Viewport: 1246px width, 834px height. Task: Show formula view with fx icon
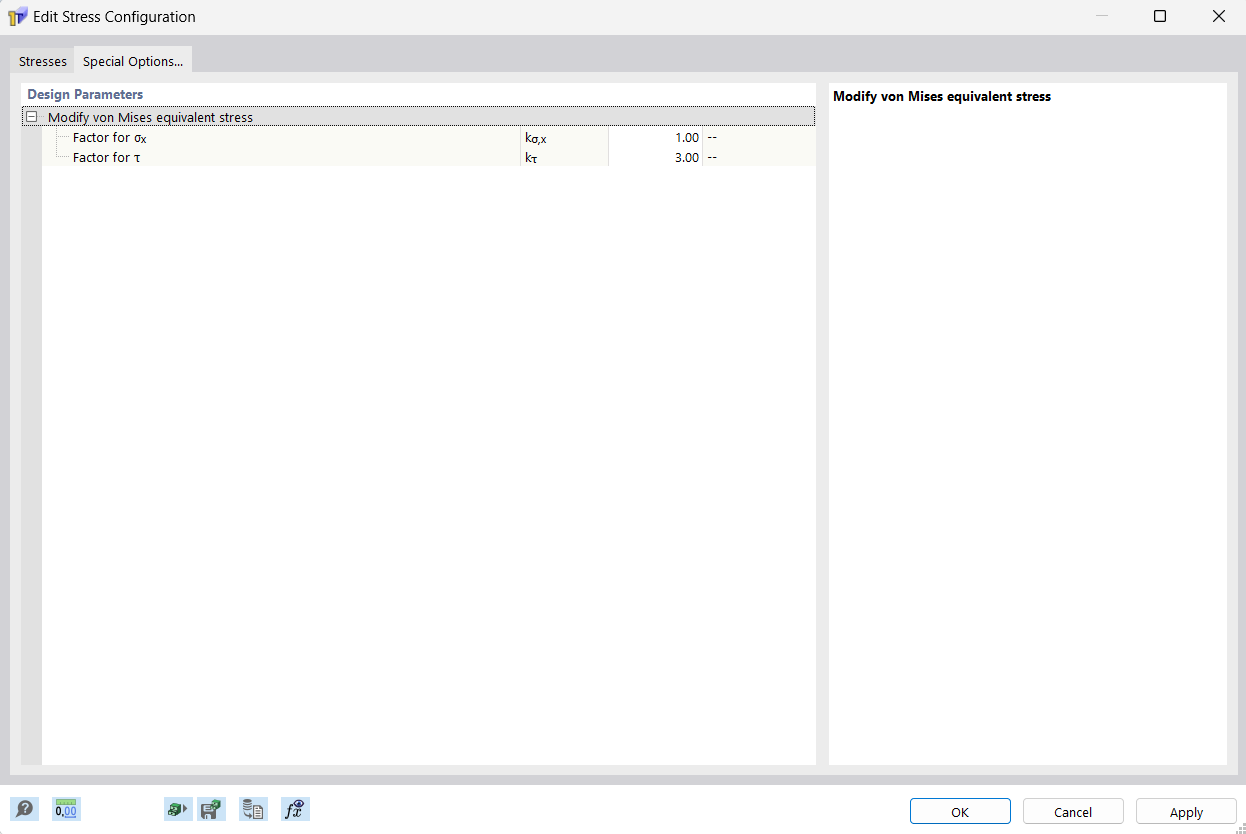(295, 809)
